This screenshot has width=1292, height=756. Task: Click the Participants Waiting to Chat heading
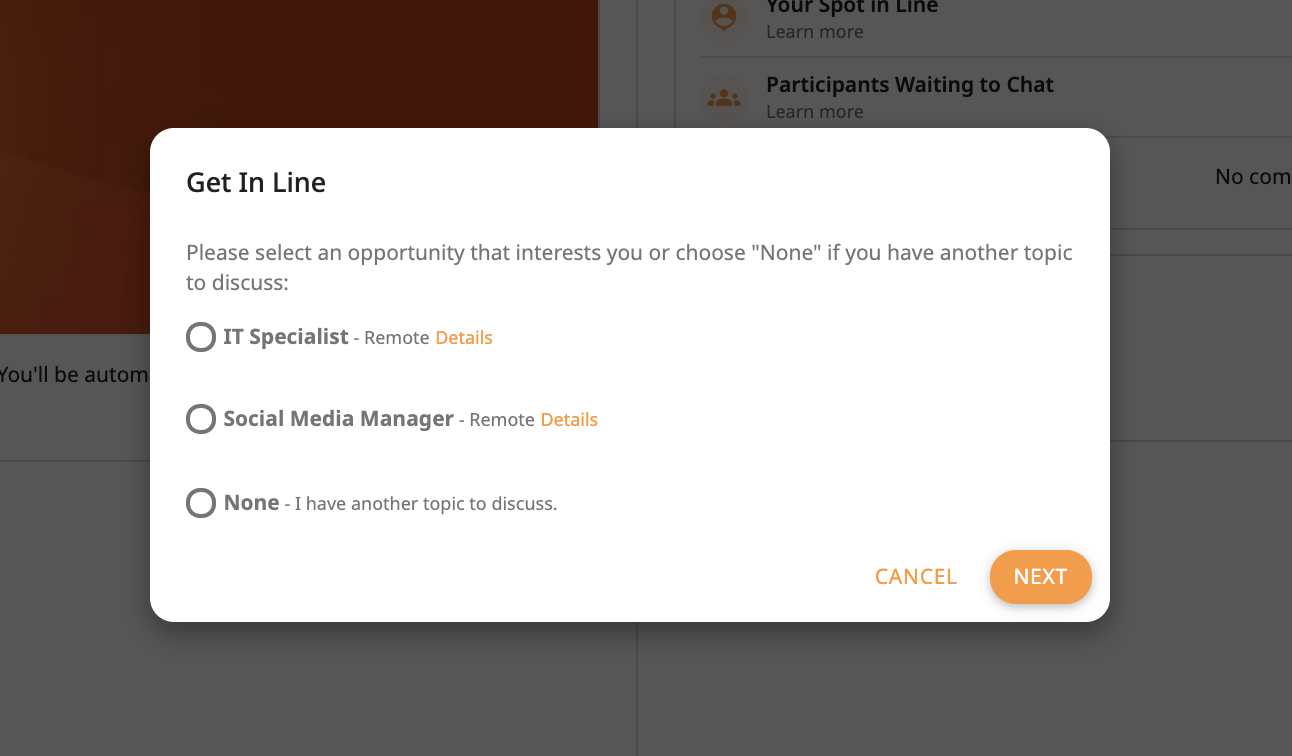tap(910, 85)
